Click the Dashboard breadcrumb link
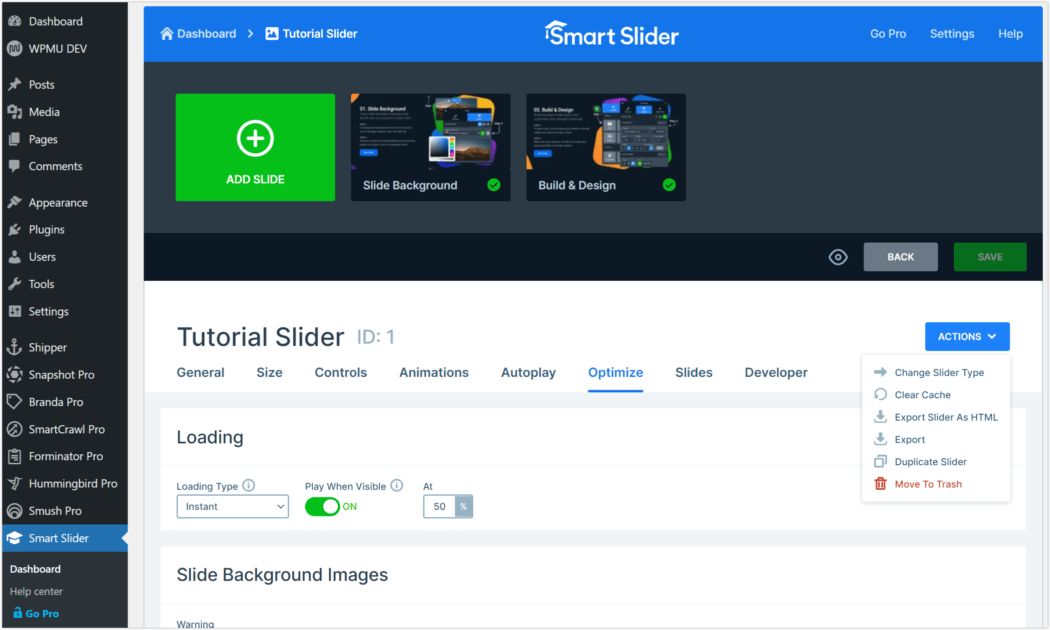 (206, 33)
